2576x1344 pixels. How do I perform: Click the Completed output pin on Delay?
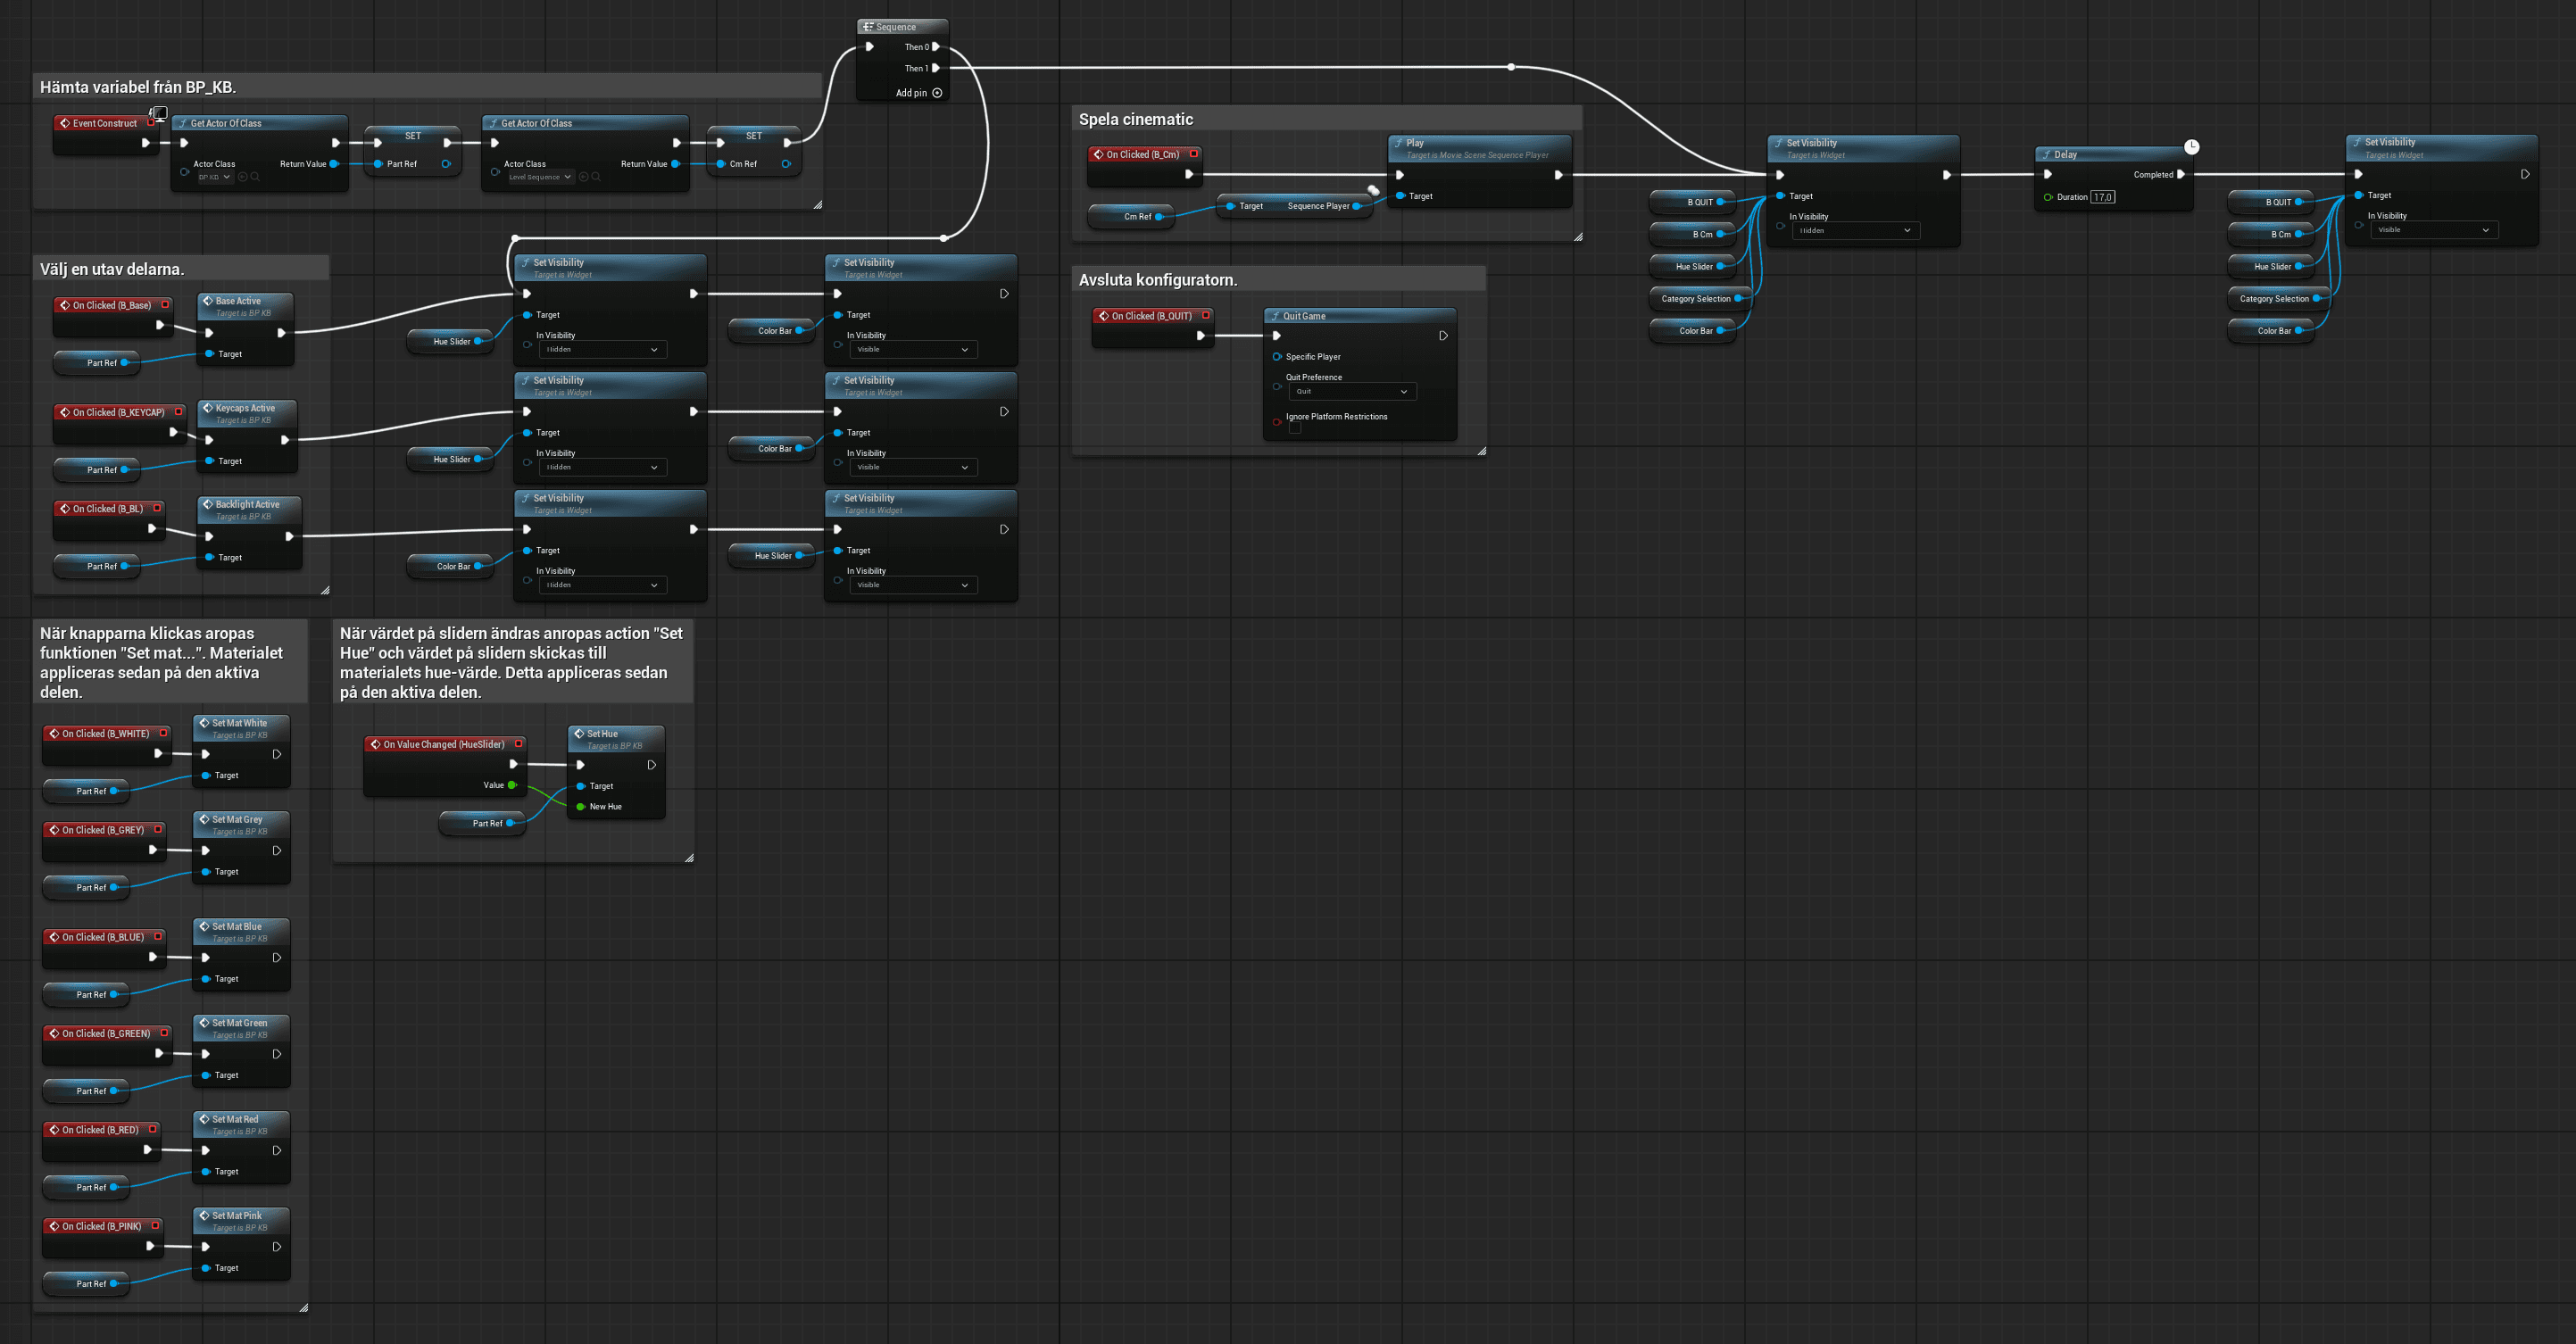tap(2181, 174)
